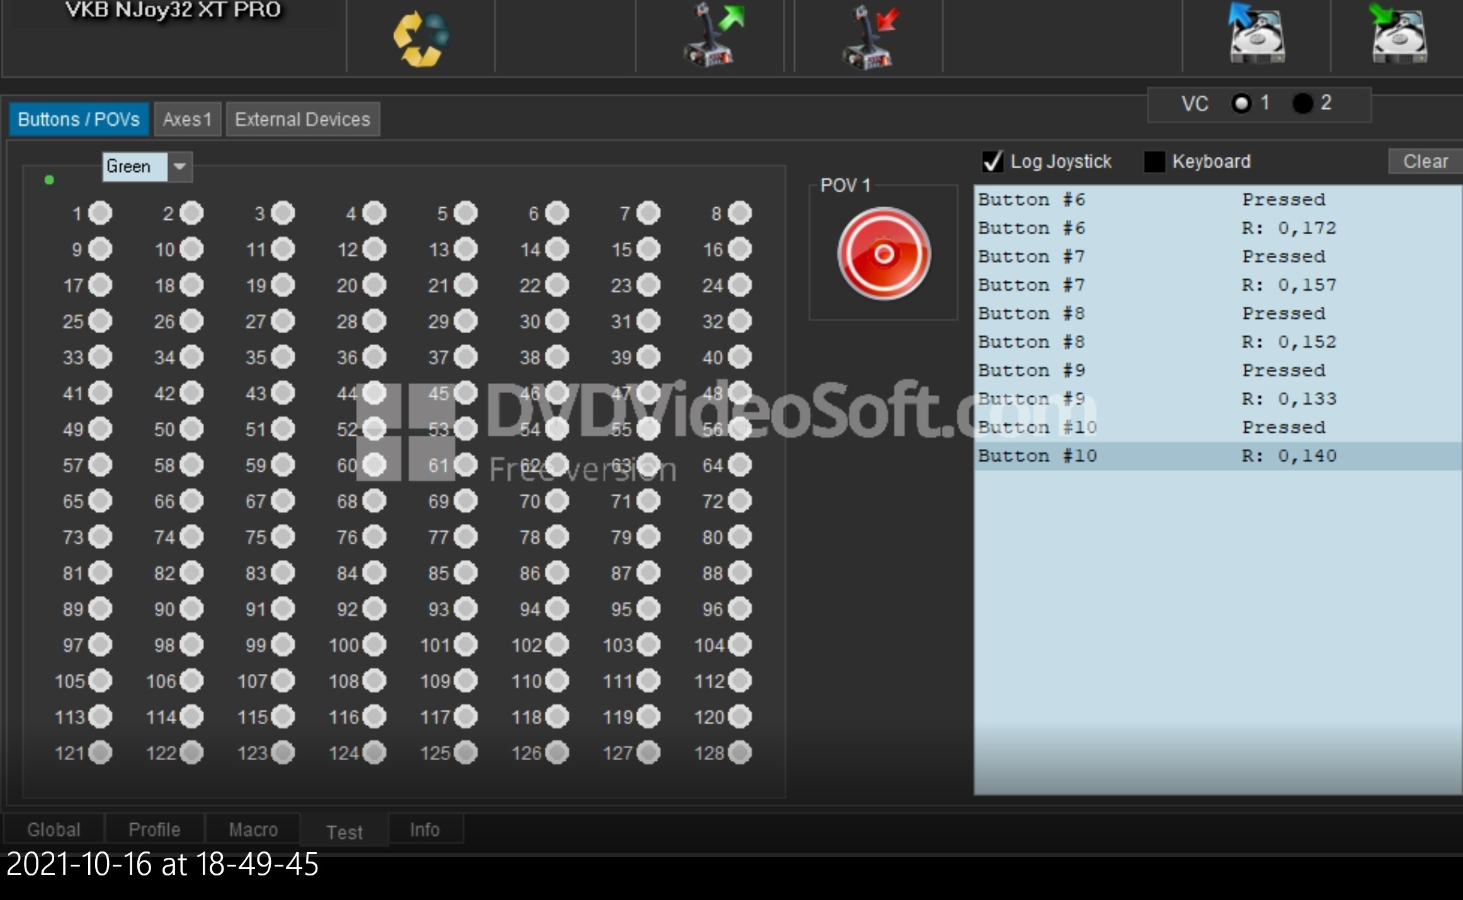Click button indicator number 8
Viewport: 1463px width, 900px height.
click(x=740, y=213)
